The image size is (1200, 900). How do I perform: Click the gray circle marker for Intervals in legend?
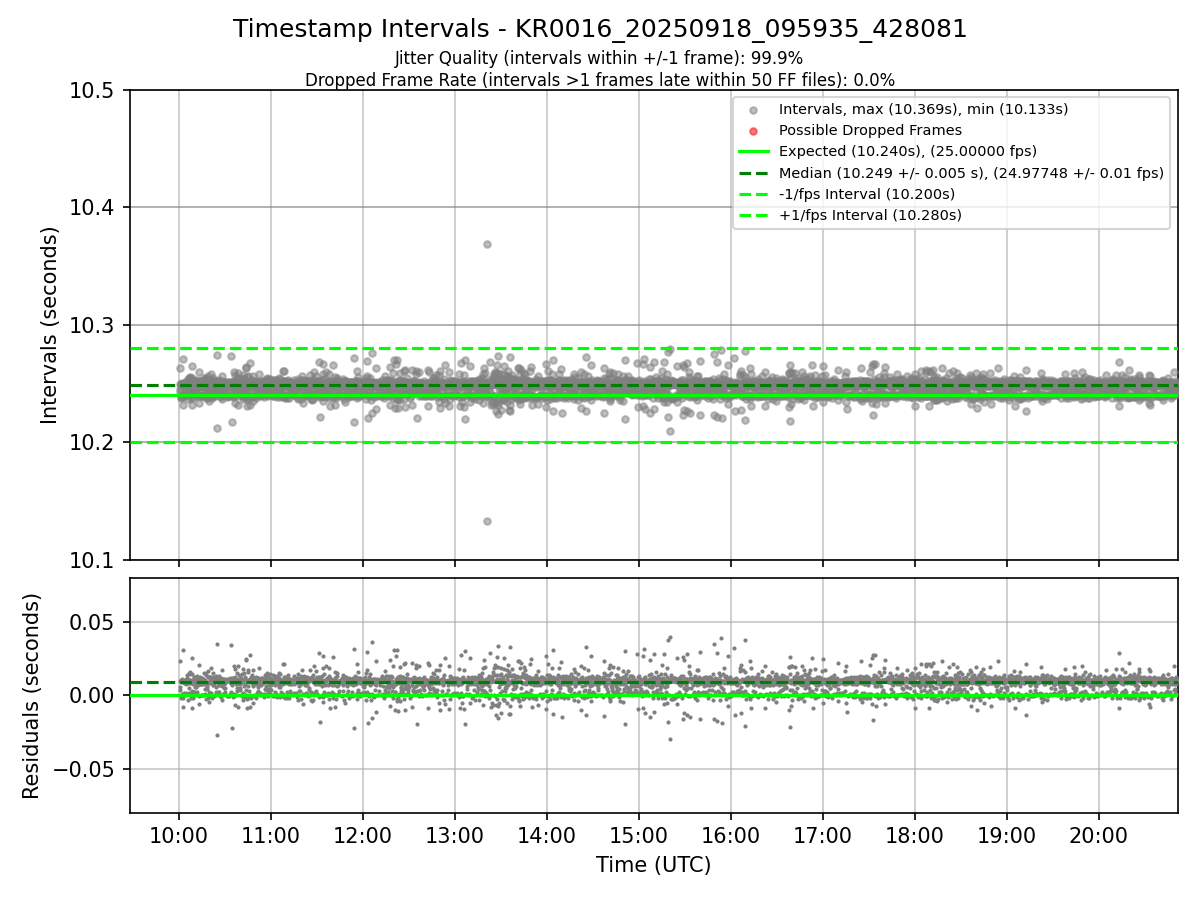click(x=754, y=110)
